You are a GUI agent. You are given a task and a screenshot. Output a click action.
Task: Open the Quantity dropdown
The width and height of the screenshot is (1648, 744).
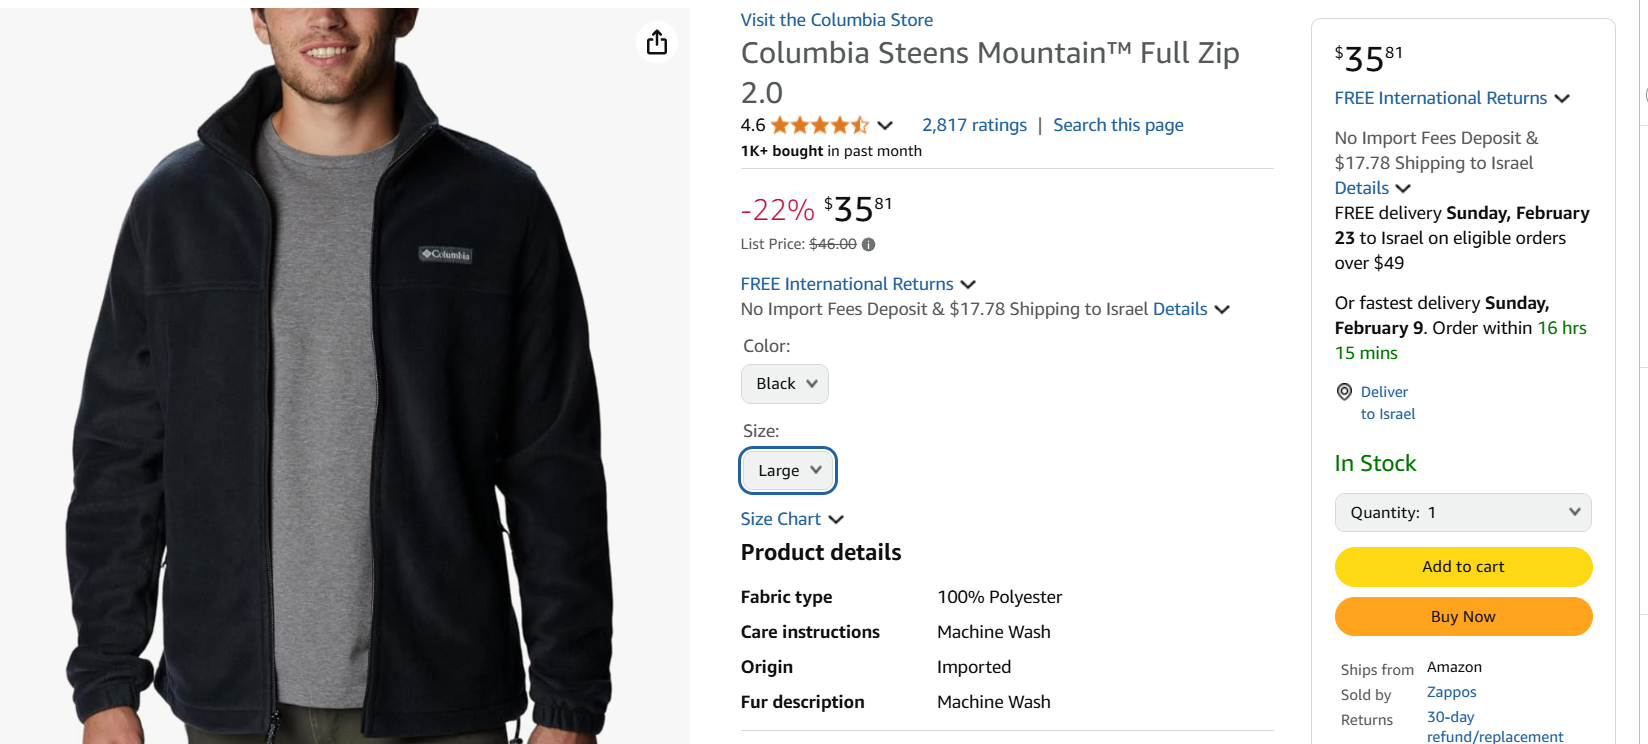[1462, 513]
